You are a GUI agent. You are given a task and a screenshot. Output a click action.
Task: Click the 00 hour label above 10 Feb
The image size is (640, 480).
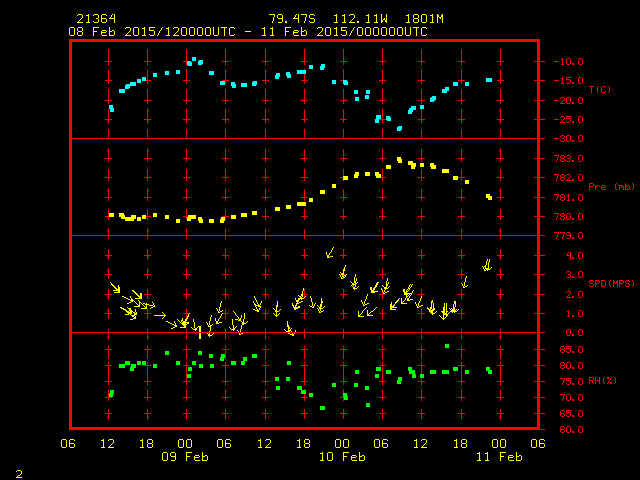tap(342, 444)
